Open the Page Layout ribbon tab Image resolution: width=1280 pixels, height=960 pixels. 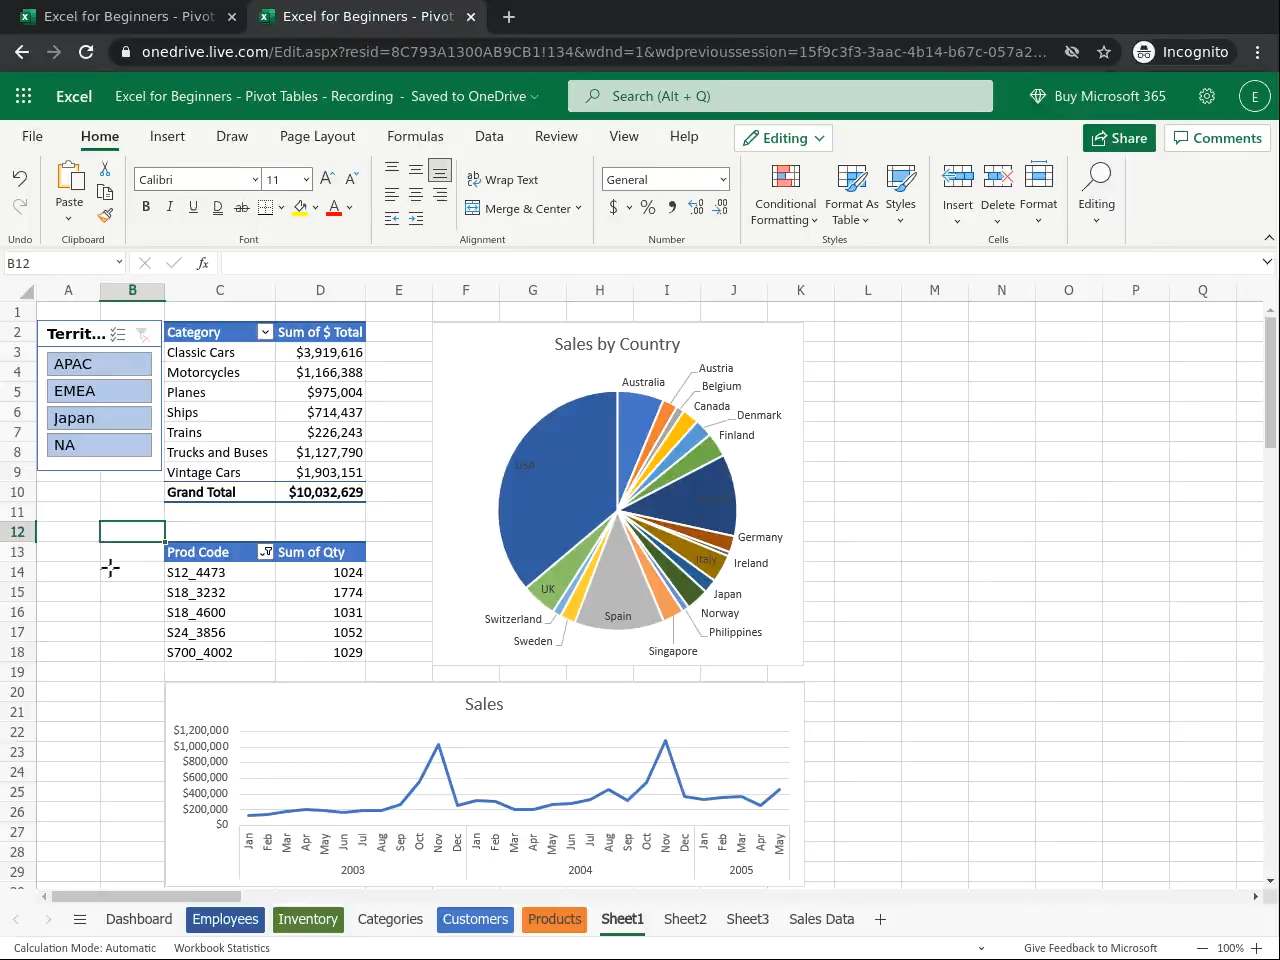[x=317, y=136]
